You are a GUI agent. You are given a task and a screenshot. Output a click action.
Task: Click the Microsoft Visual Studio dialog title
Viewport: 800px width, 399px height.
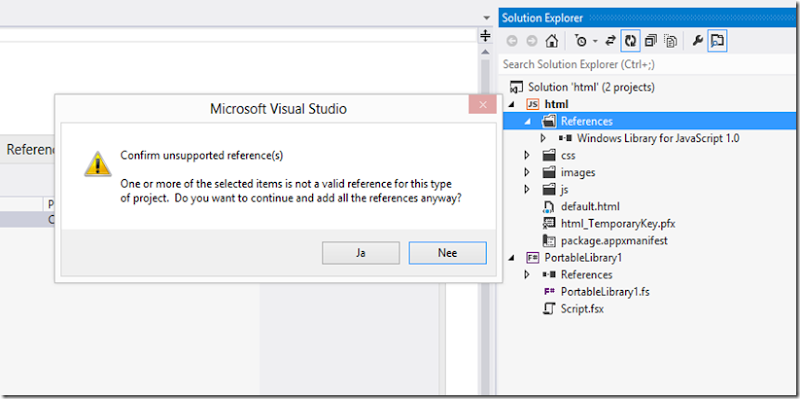point(278,108)
